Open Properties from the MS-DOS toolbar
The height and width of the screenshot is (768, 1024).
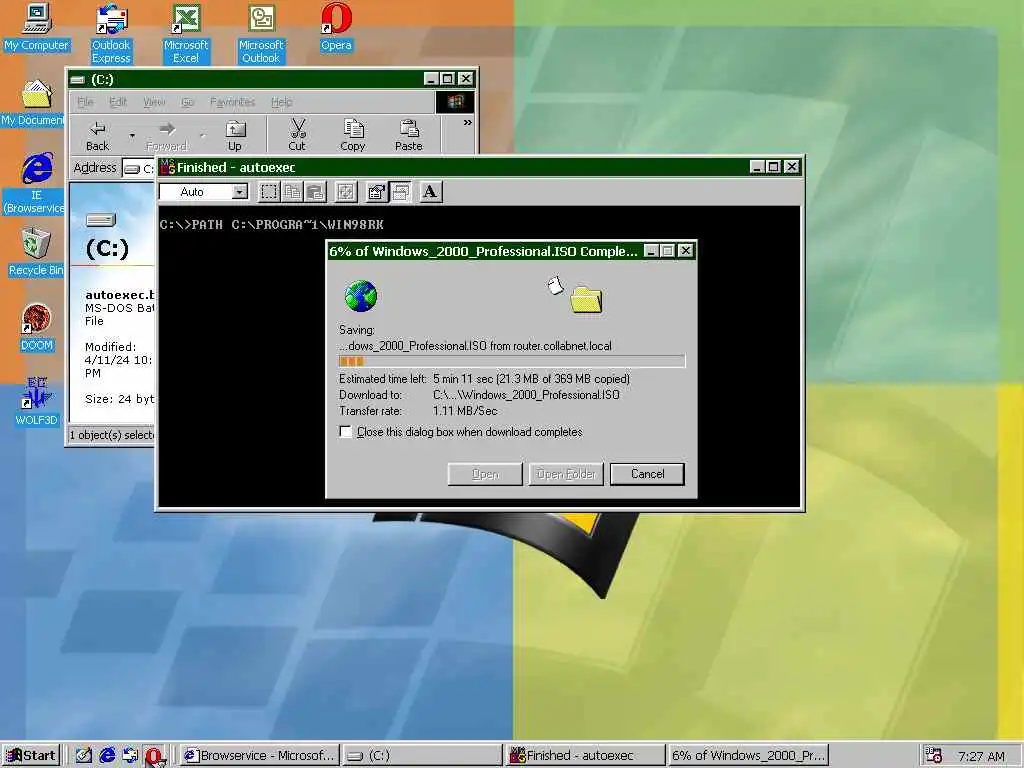pos(376,191)
